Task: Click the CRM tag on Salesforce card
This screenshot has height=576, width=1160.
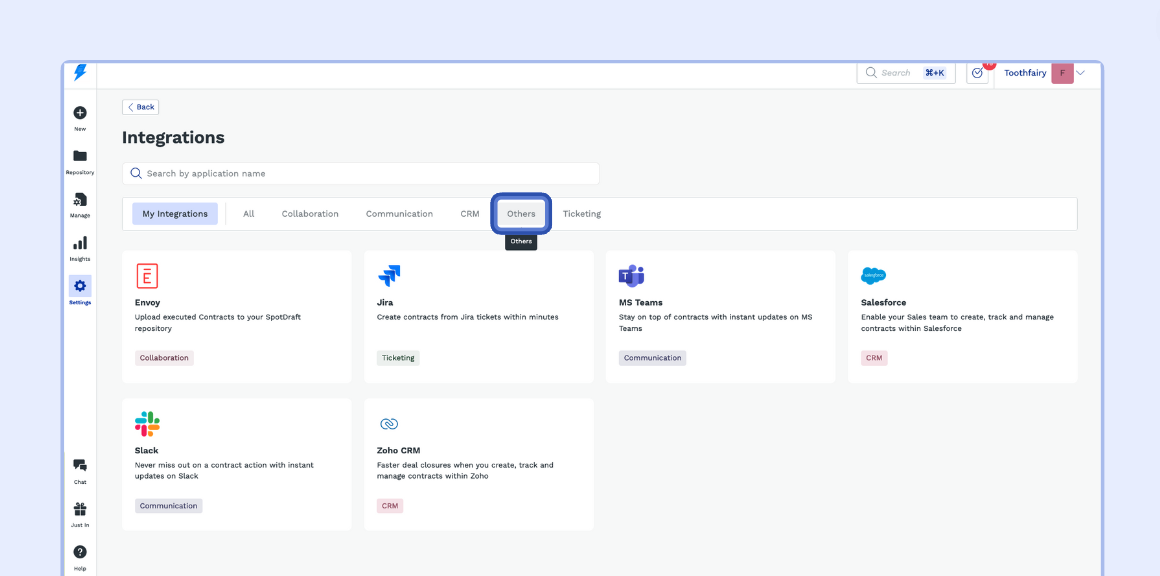Action: 874,358
